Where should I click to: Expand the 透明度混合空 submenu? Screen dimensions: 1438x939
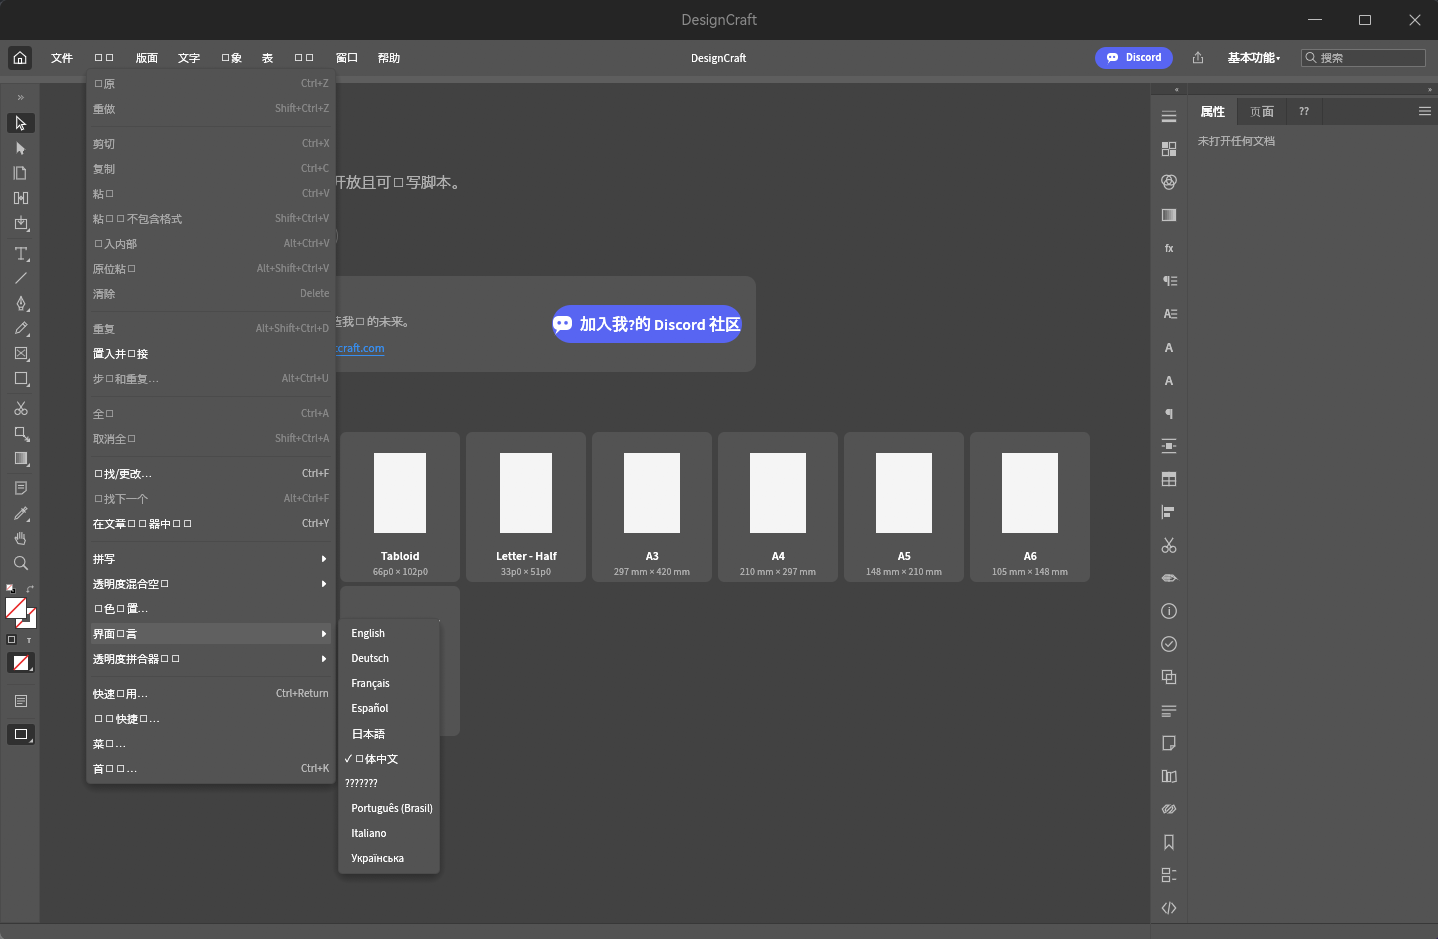(x=211, y=584)
